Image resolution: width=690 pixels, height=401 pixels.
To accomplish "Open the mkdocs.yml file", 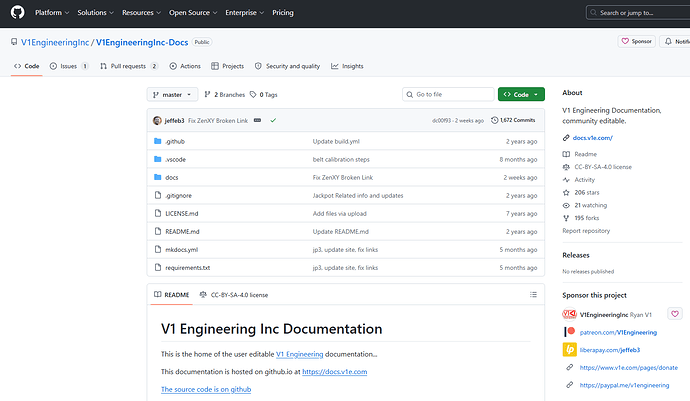I will [181, 250].
